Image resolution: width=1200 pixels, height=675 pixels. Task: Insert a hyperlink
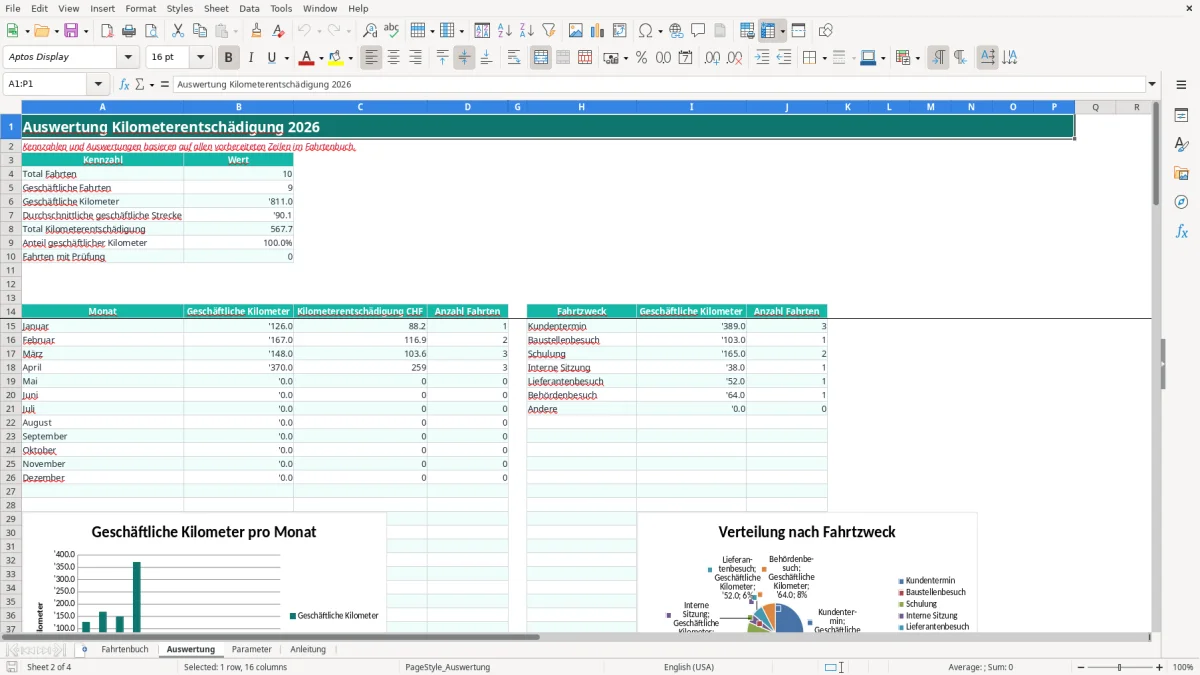click(676, 31)
